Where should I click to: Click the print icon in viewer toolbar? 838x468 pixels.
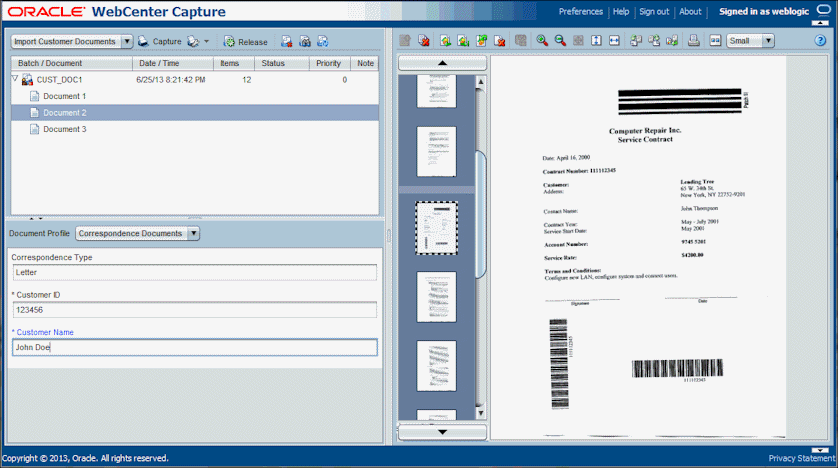(694, 41)
